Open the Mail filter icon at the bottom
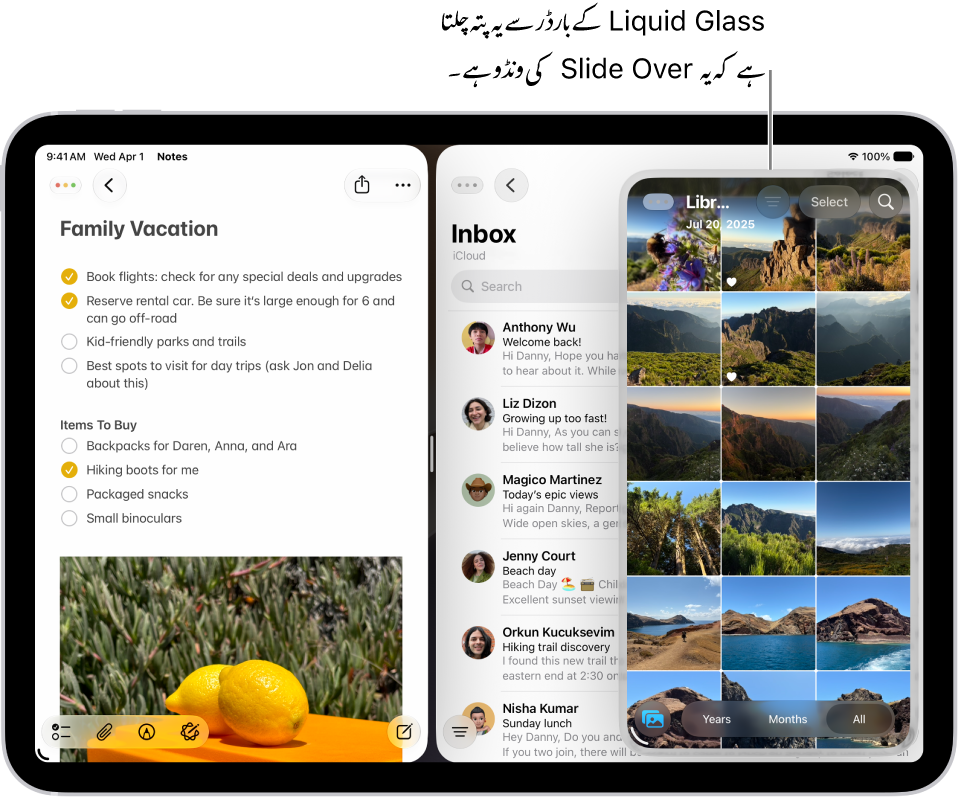Viewport: 960px width, 798px height. pyautogui.click(x=460, y=731)
